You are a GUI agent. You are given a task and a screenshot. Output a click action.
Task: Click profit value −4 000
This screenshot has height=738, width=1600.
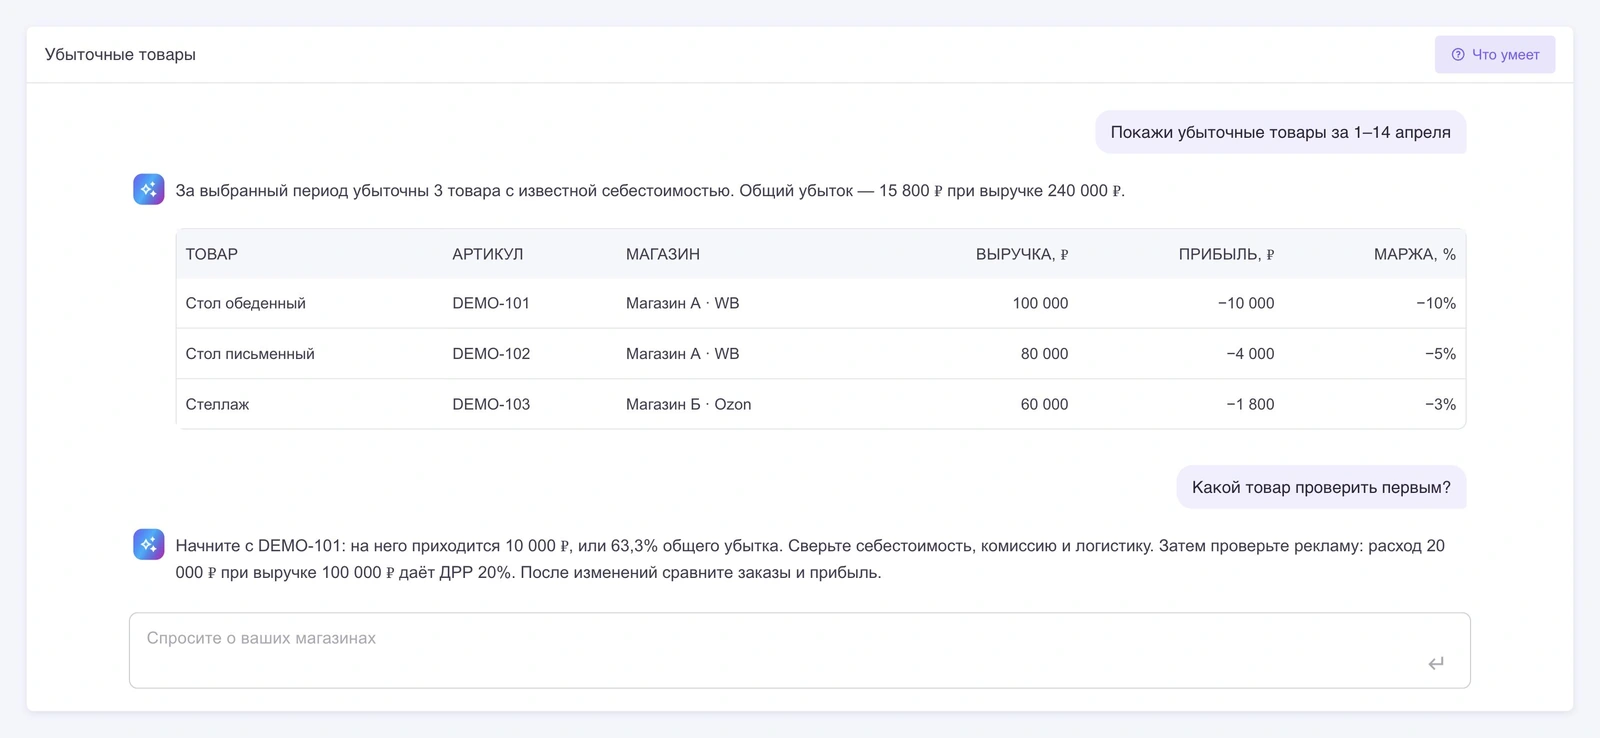tap(1250, 354)
